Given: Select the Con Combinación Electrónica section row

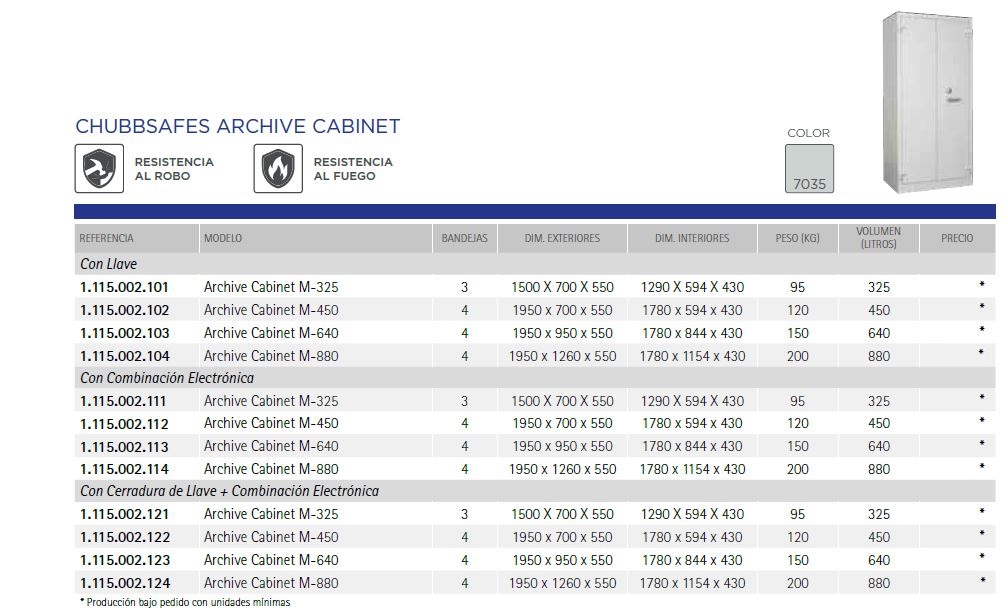Looking at the screenshot, I should (x=167, y=378).
